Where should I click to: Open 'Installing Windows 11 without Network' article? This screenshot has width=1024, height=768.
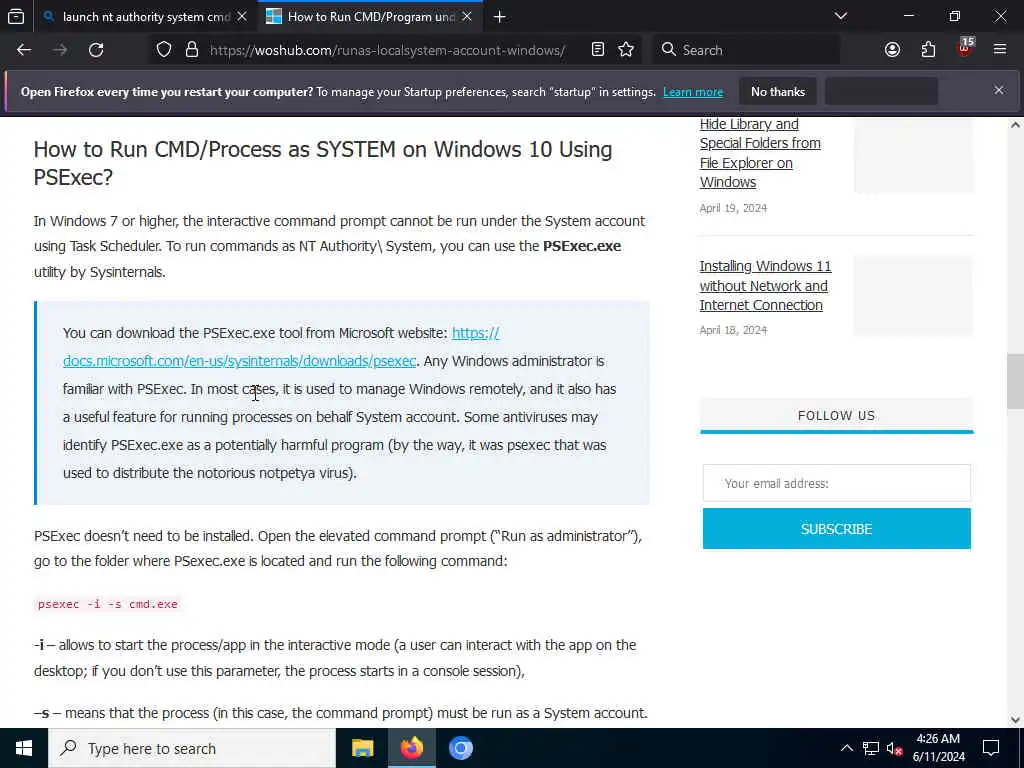click(765, 285)
